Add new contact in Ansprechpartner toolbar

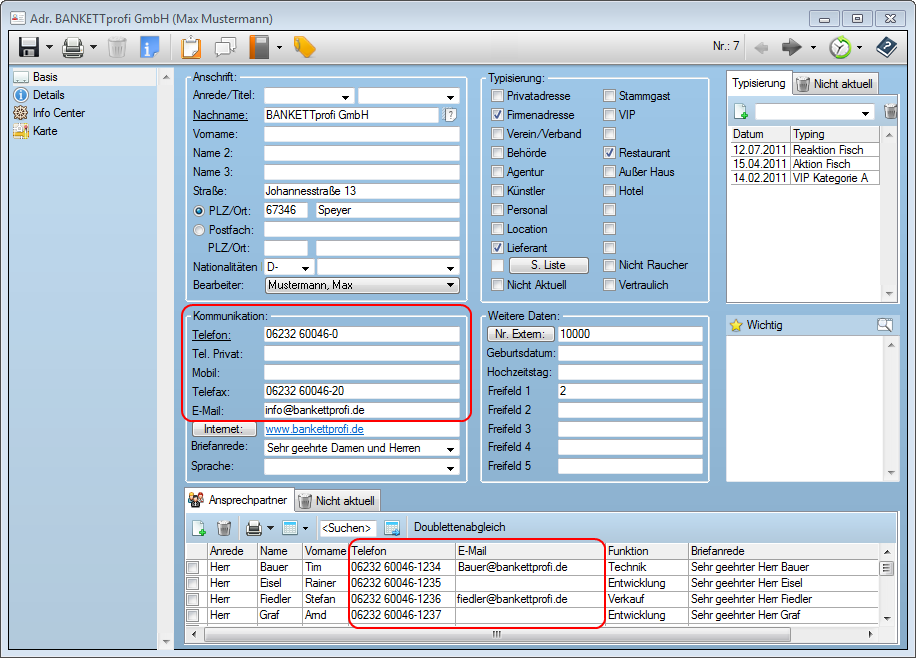click(199, 528)
